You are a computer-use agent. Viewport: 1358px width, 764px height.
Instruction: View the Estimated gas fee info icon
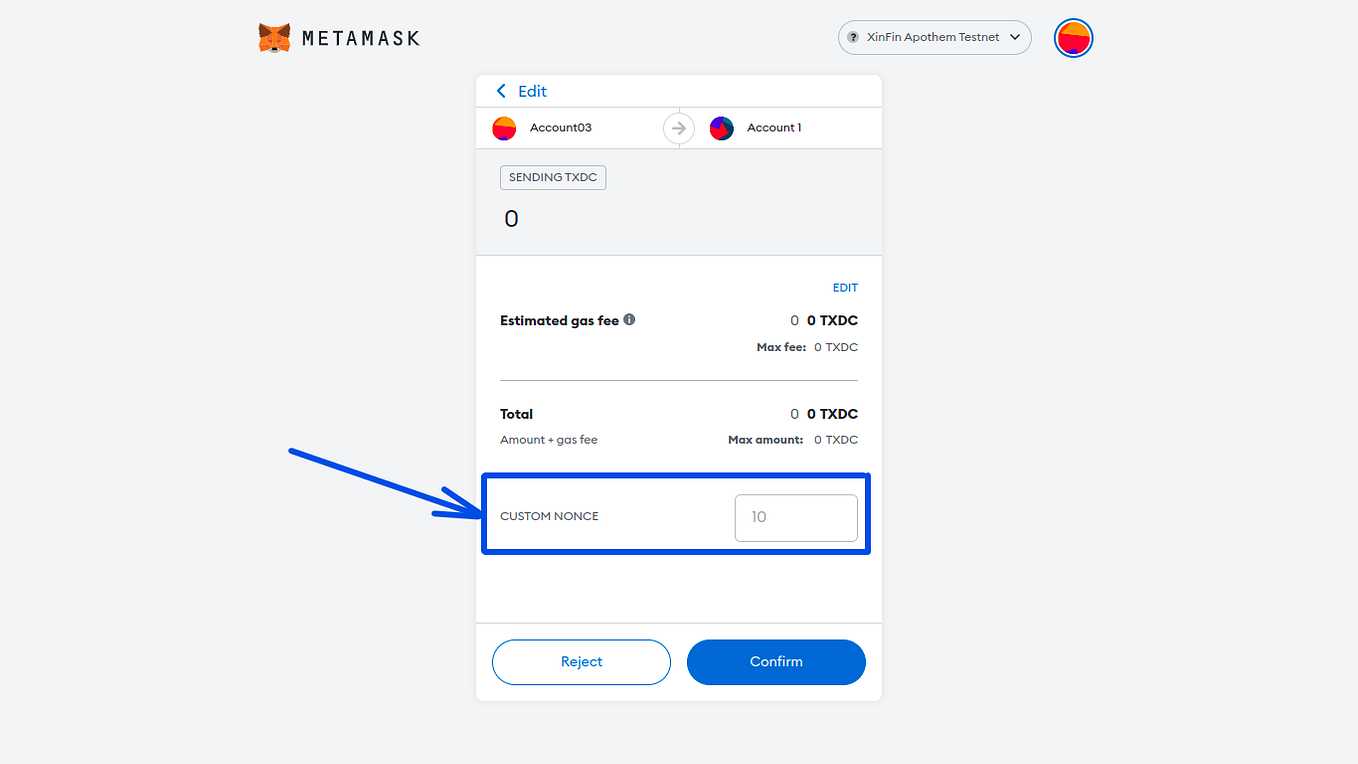click(x=629, y=319)
